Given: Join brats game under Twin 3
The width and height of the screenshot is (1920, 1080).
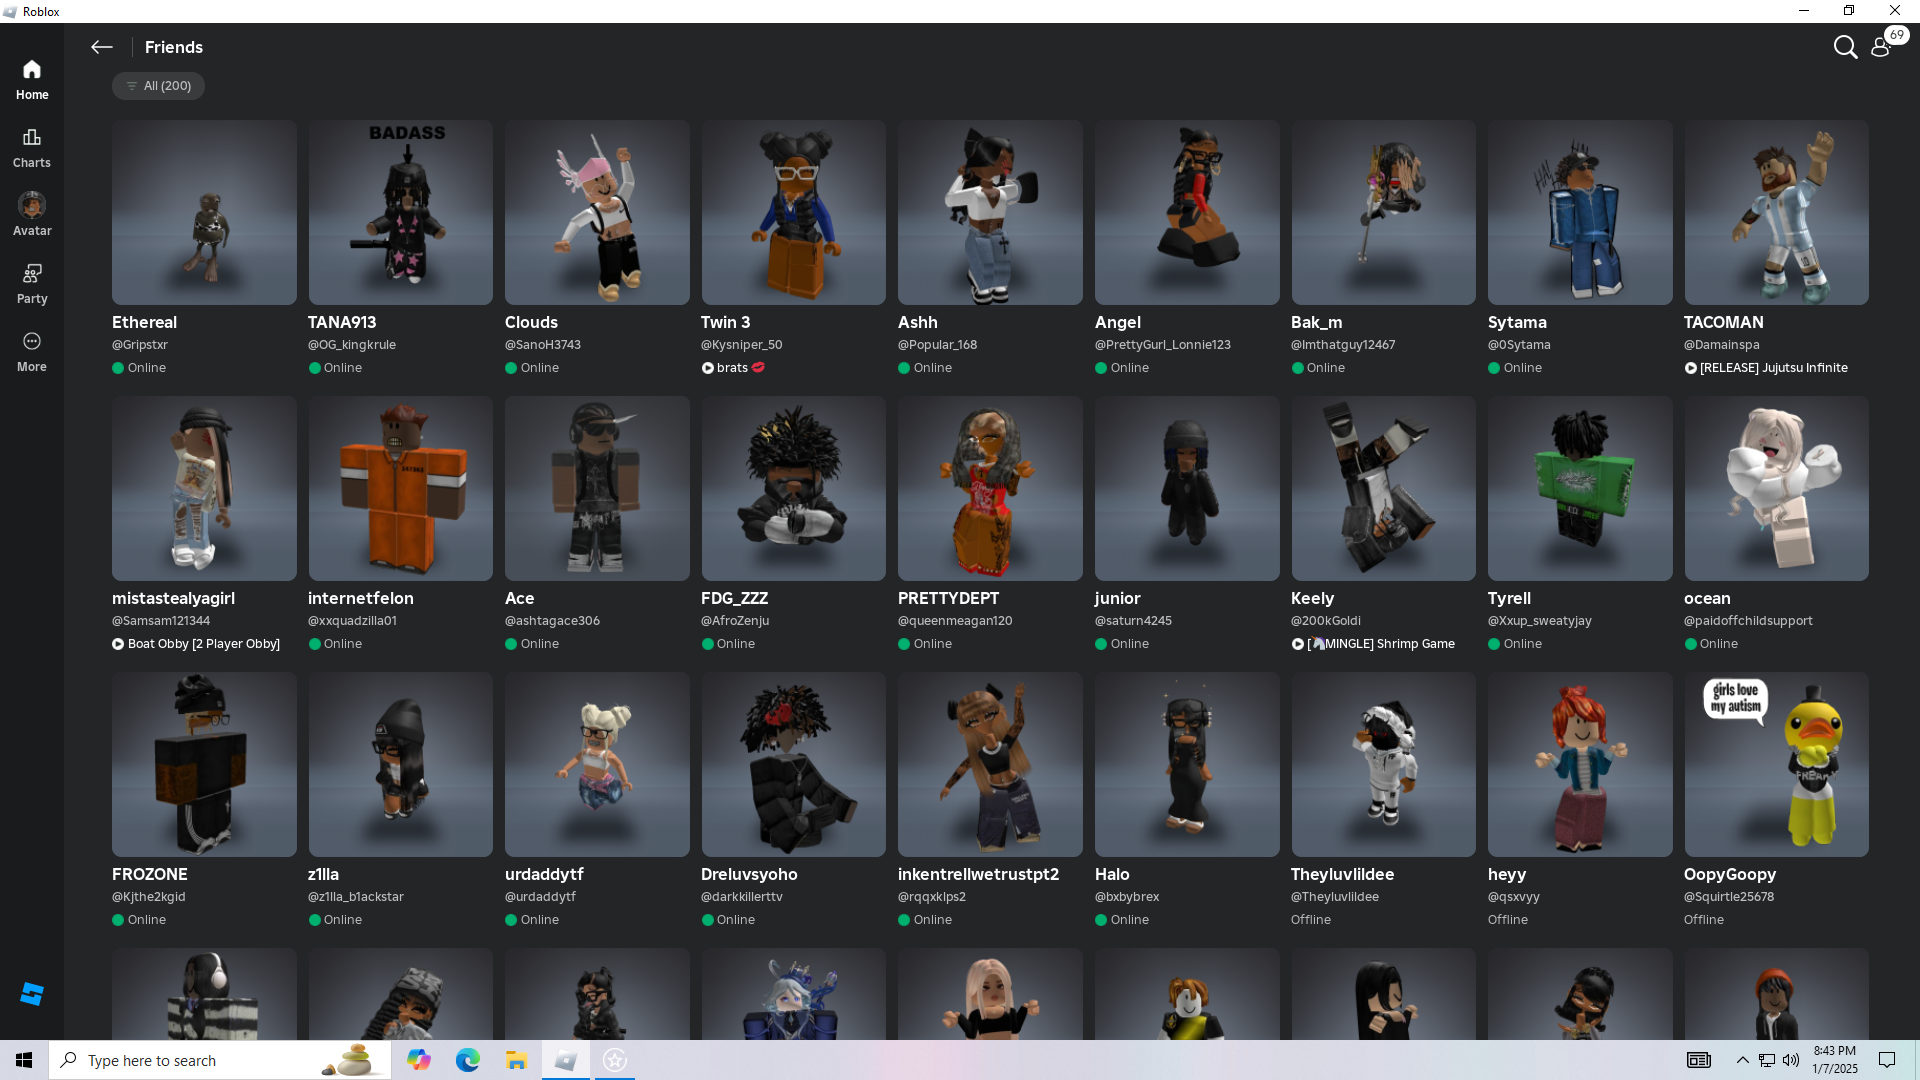Looking at the screenshot, I should click(x=733, y=368).
